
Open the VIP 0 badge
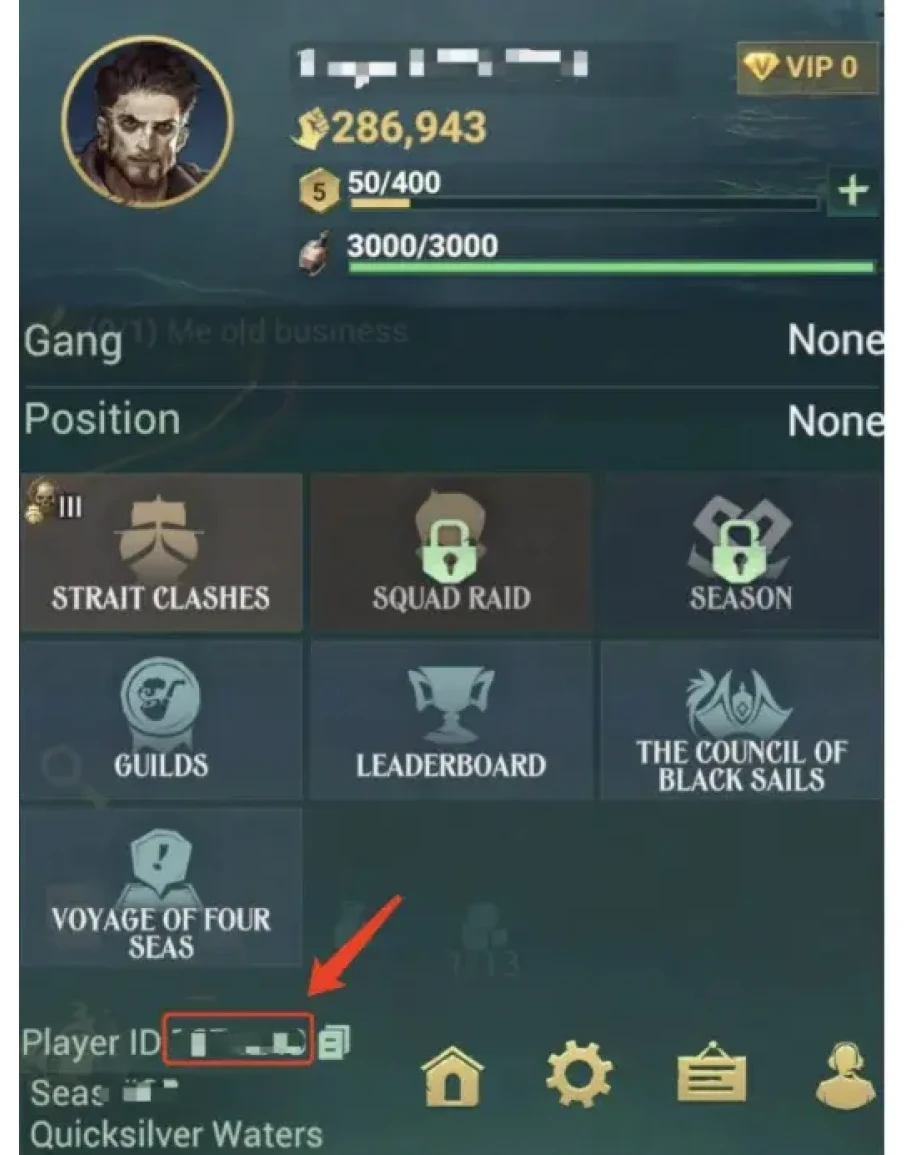[807, 68]
